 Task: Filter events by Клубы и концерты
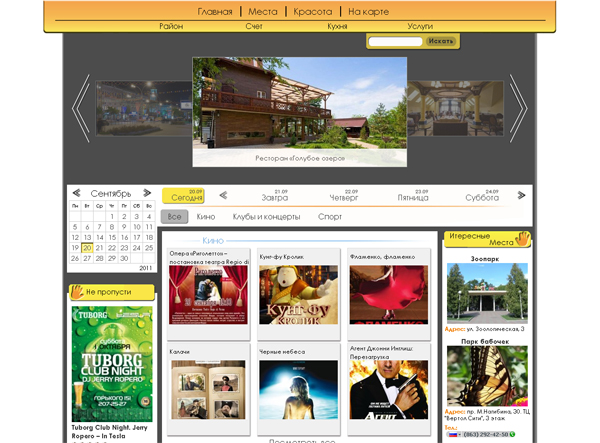[x=266, y=217]
